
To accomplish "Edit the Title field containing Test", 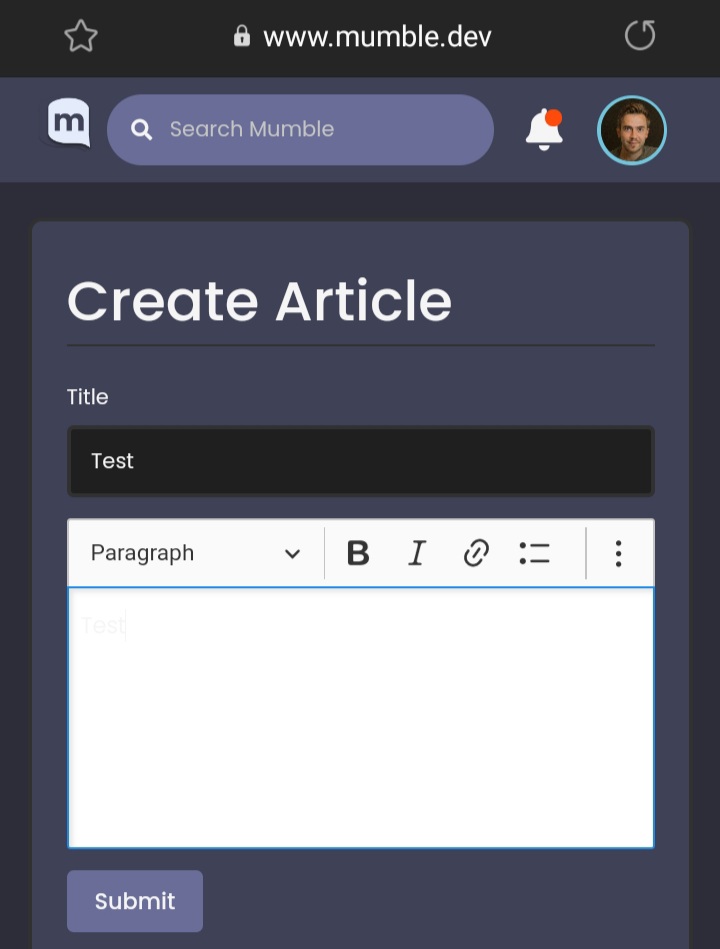I will click(x=360, y=461).
